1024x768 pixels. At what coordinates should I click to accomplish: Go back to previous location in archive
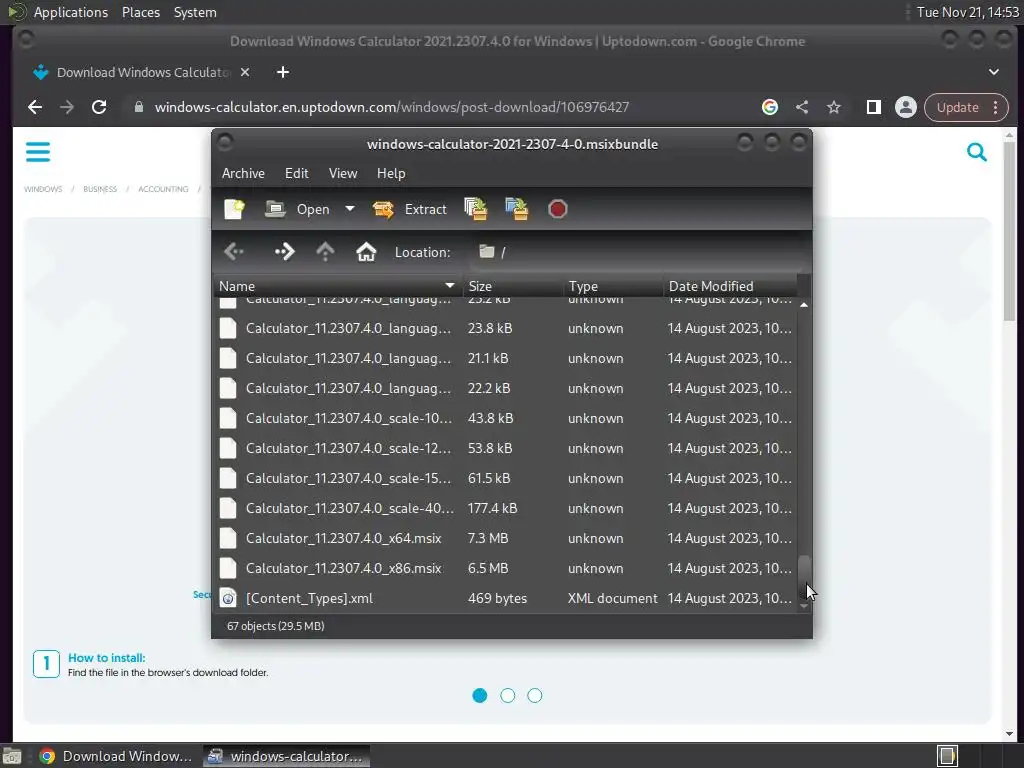[234, 251]
